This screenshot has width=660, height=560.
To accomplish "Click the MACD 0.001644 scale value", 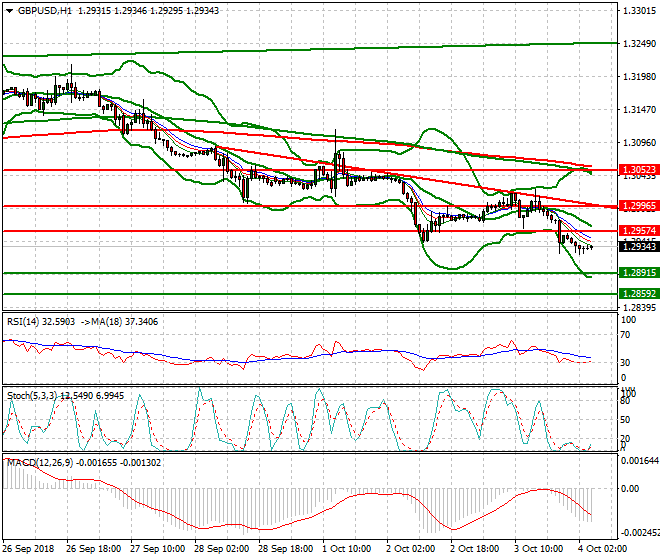I will (x=640, y=461).
